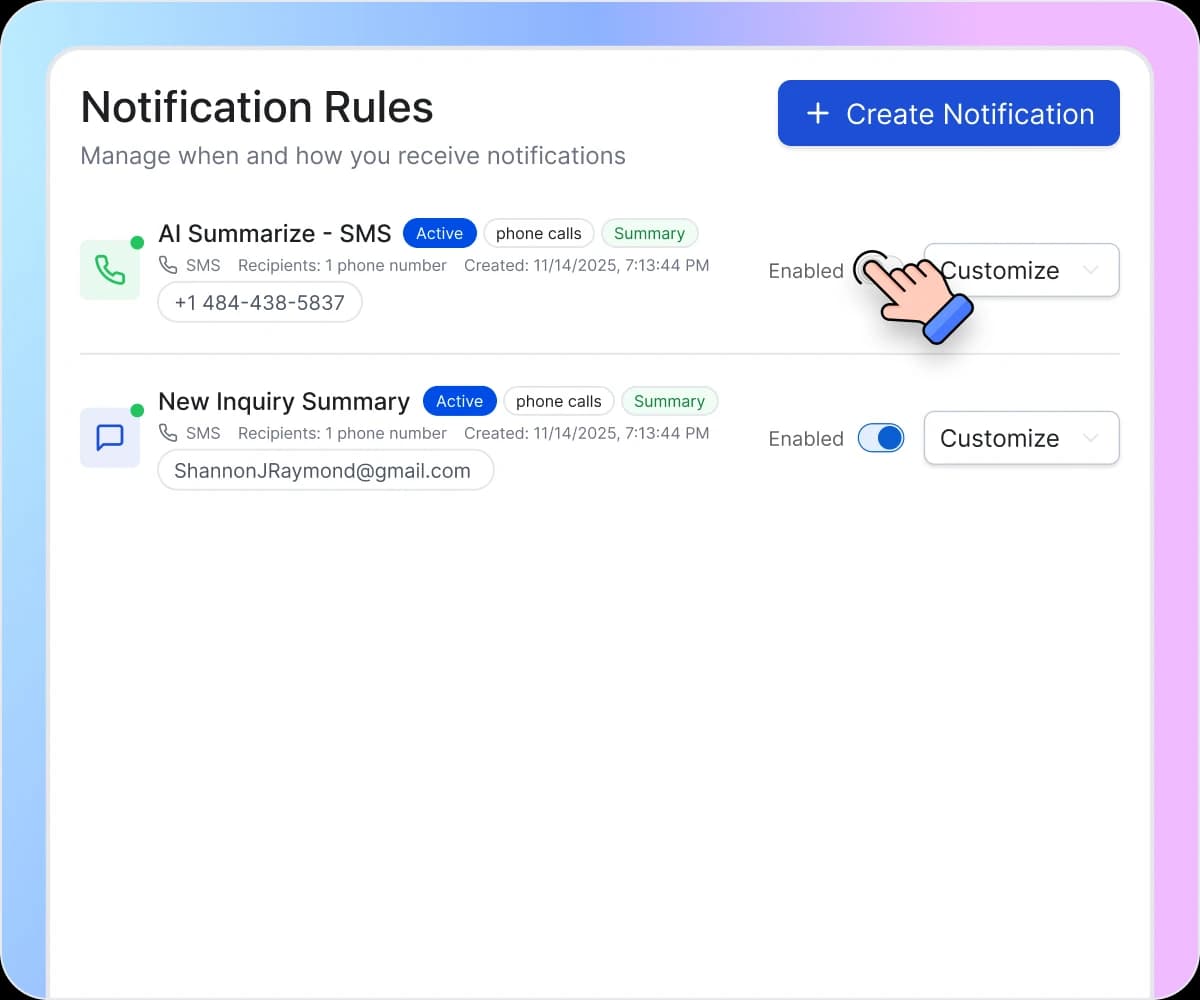Click the SMS phone icon on New Inquiry Summary row
The width and height of the screenshot is (1200, 1000).
pyautogui.click(x=168, y=433)
